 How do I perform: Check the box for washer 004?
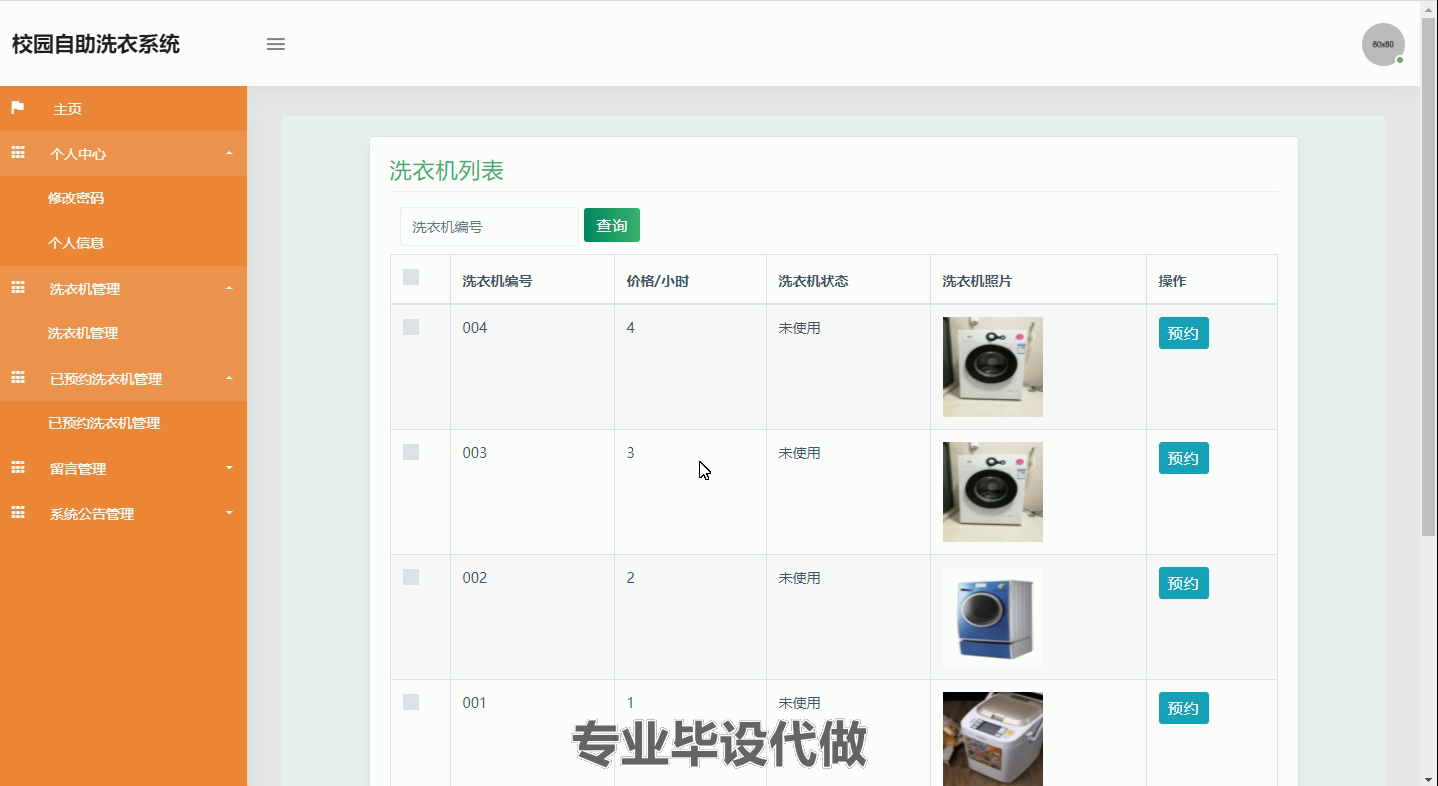pos(411,327)
